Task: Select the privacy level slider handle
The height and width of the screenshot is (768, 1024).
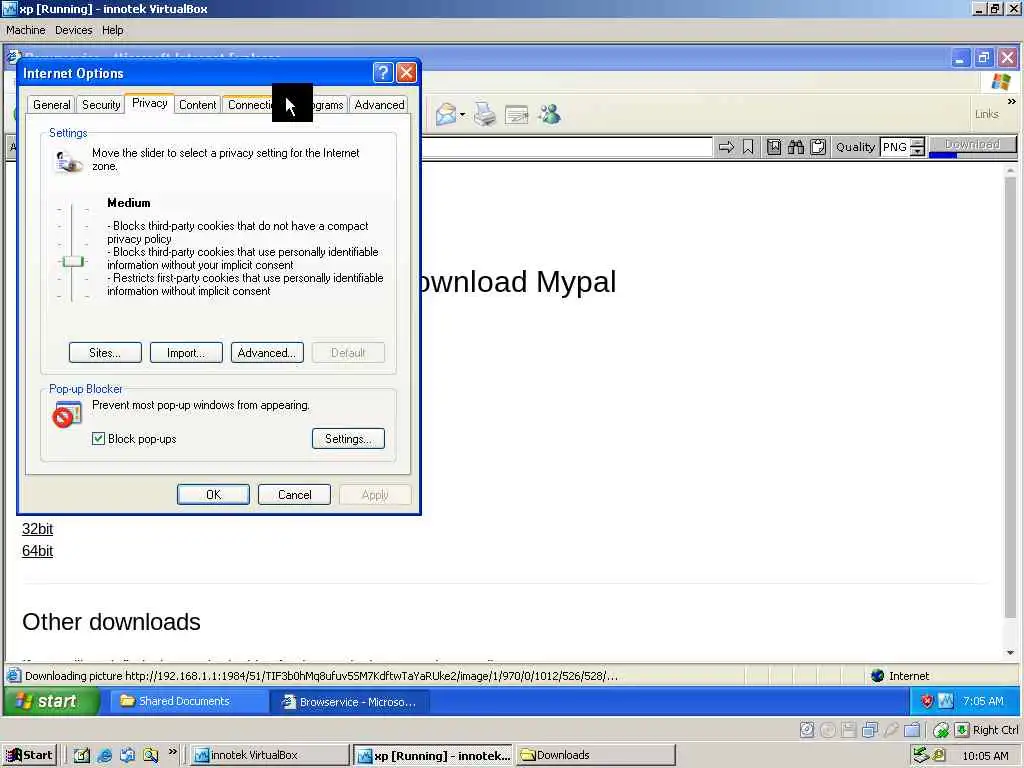Action: pyautogui.click(x=72, y=261)
